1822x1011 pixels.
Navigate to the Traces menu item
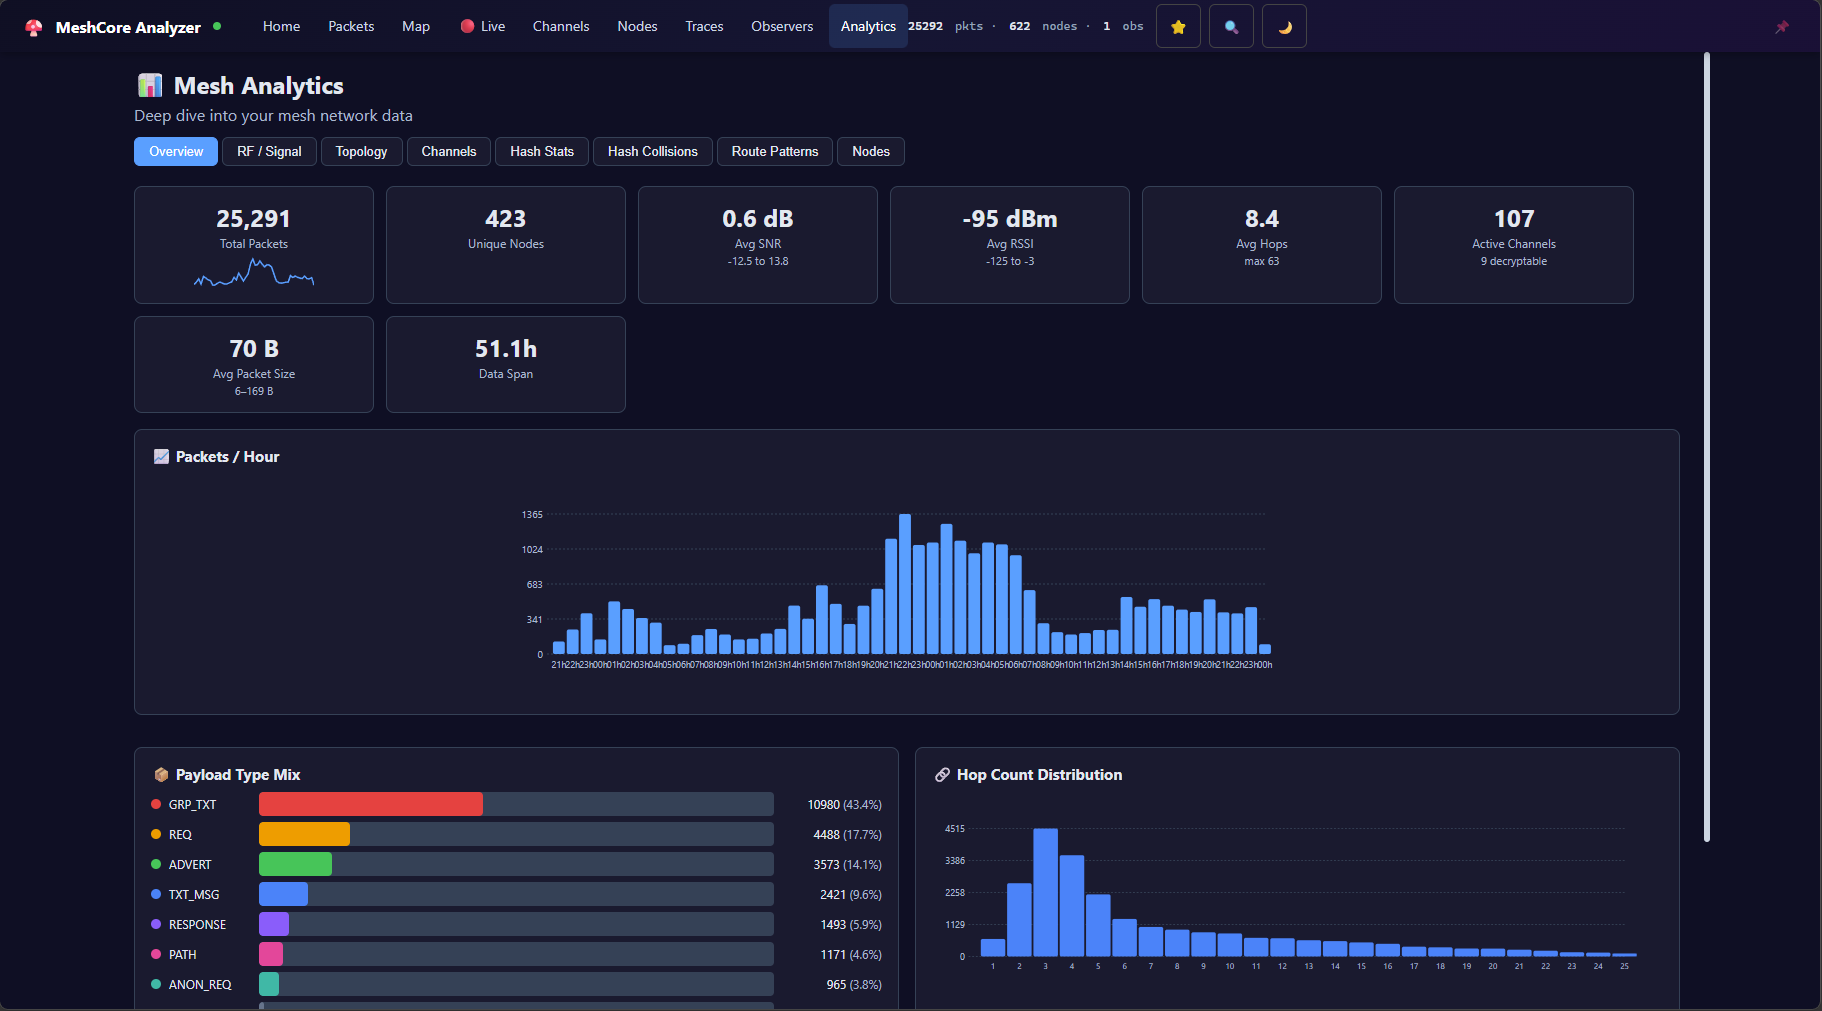tap(704, 26)
